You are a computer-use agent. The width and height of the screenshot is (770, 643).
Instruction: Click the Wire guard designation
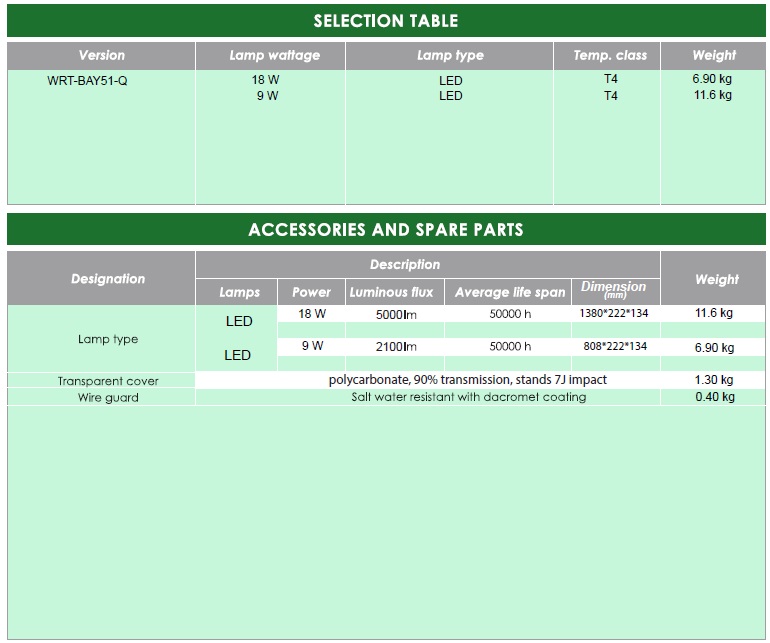[x=108, y=397]
